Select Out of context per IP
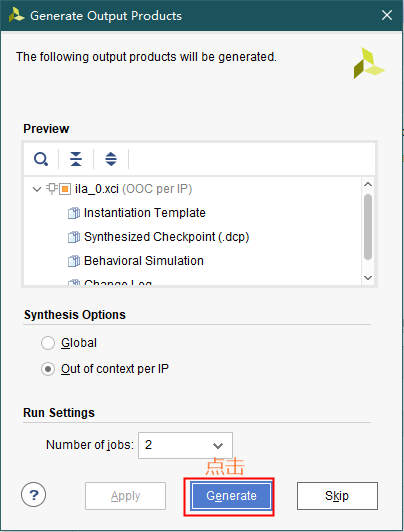The height and width of the screenshot is (532, 404). click(x=48, y=369)
